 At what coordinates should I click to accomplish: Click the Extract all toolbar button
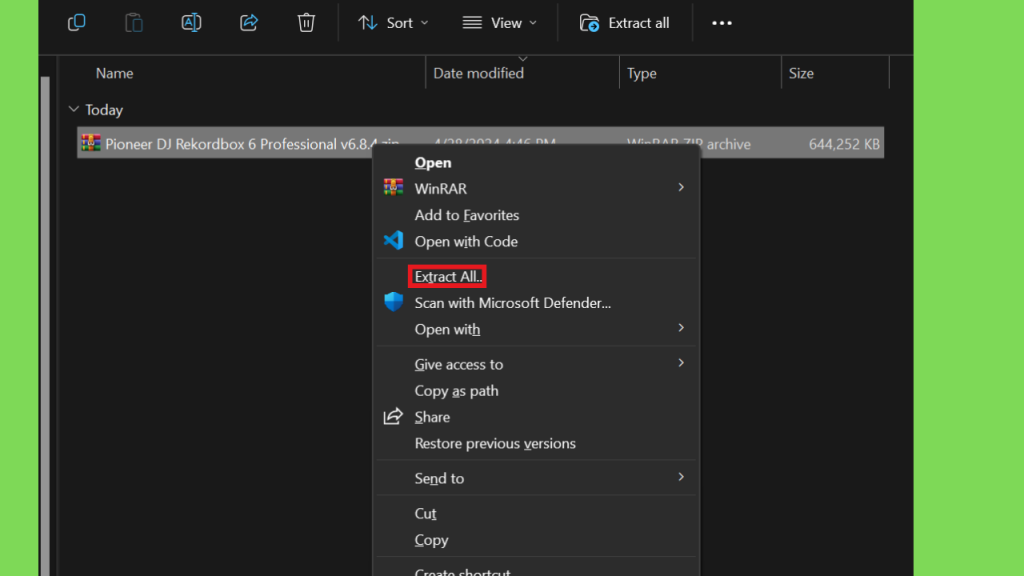pyautogui.click(x=624, y=23)
